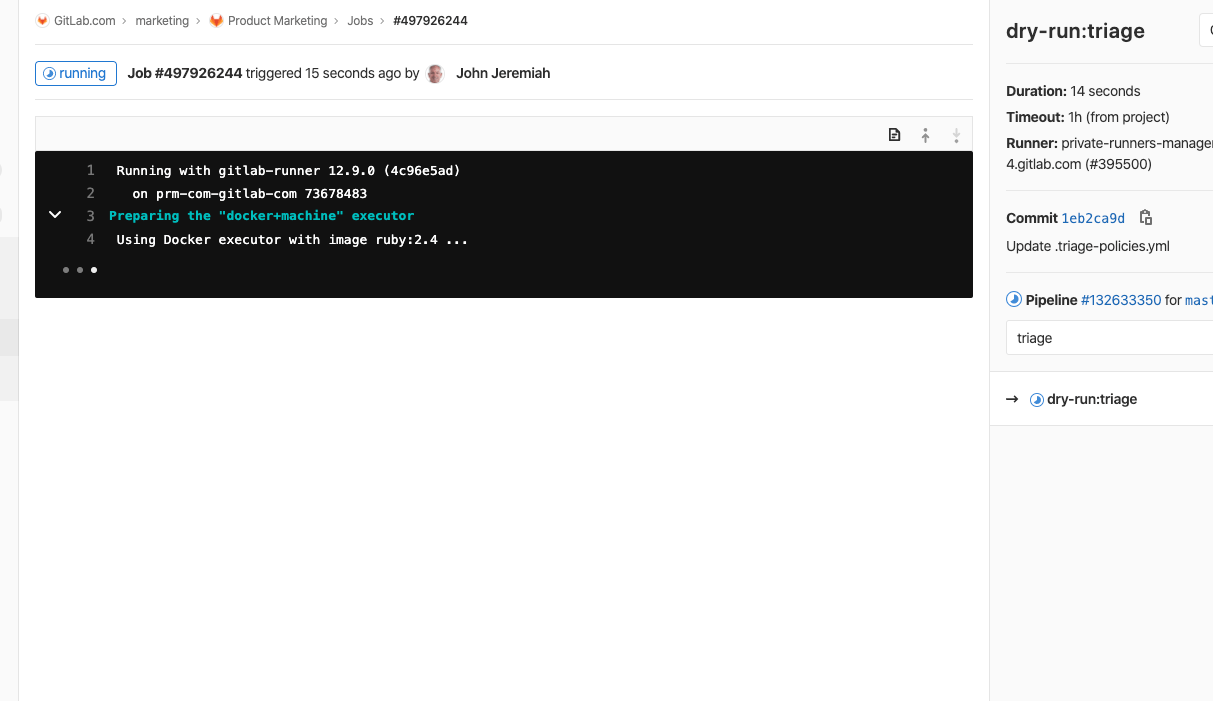Click John Jeremiah's avatar picture
The width and height of the screenshot is (1213, 701).
point(435,74)
